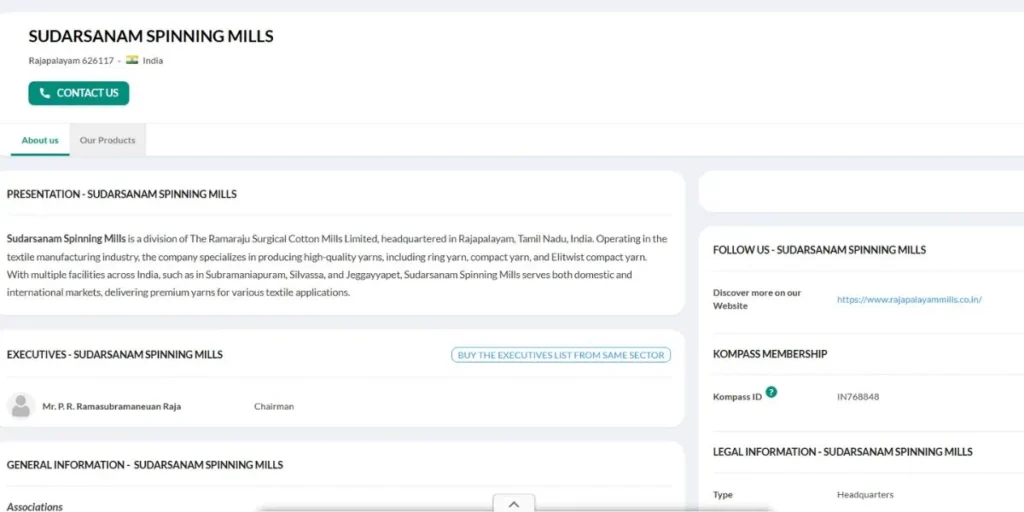Switch to the About us tab
1024x512 pixels.
pos(40,140)
